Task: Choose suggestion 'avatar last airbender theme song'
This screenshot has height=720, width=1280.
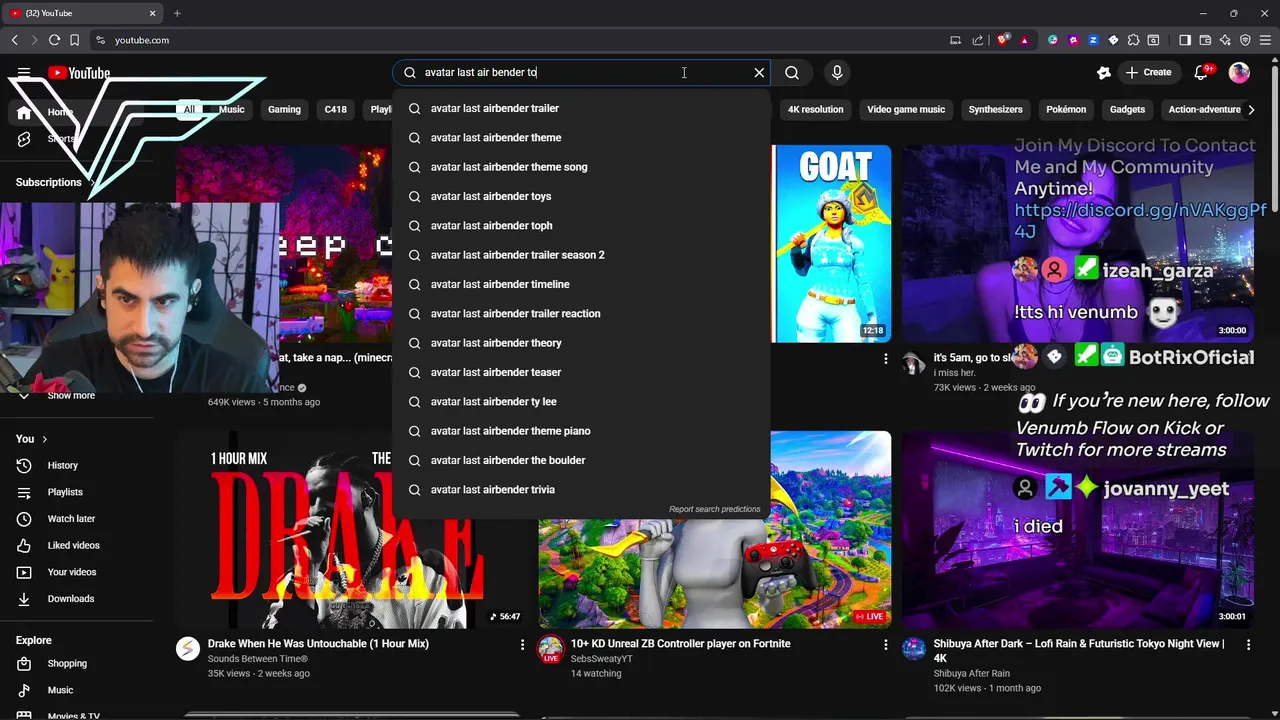Action: tap(581, 167)
